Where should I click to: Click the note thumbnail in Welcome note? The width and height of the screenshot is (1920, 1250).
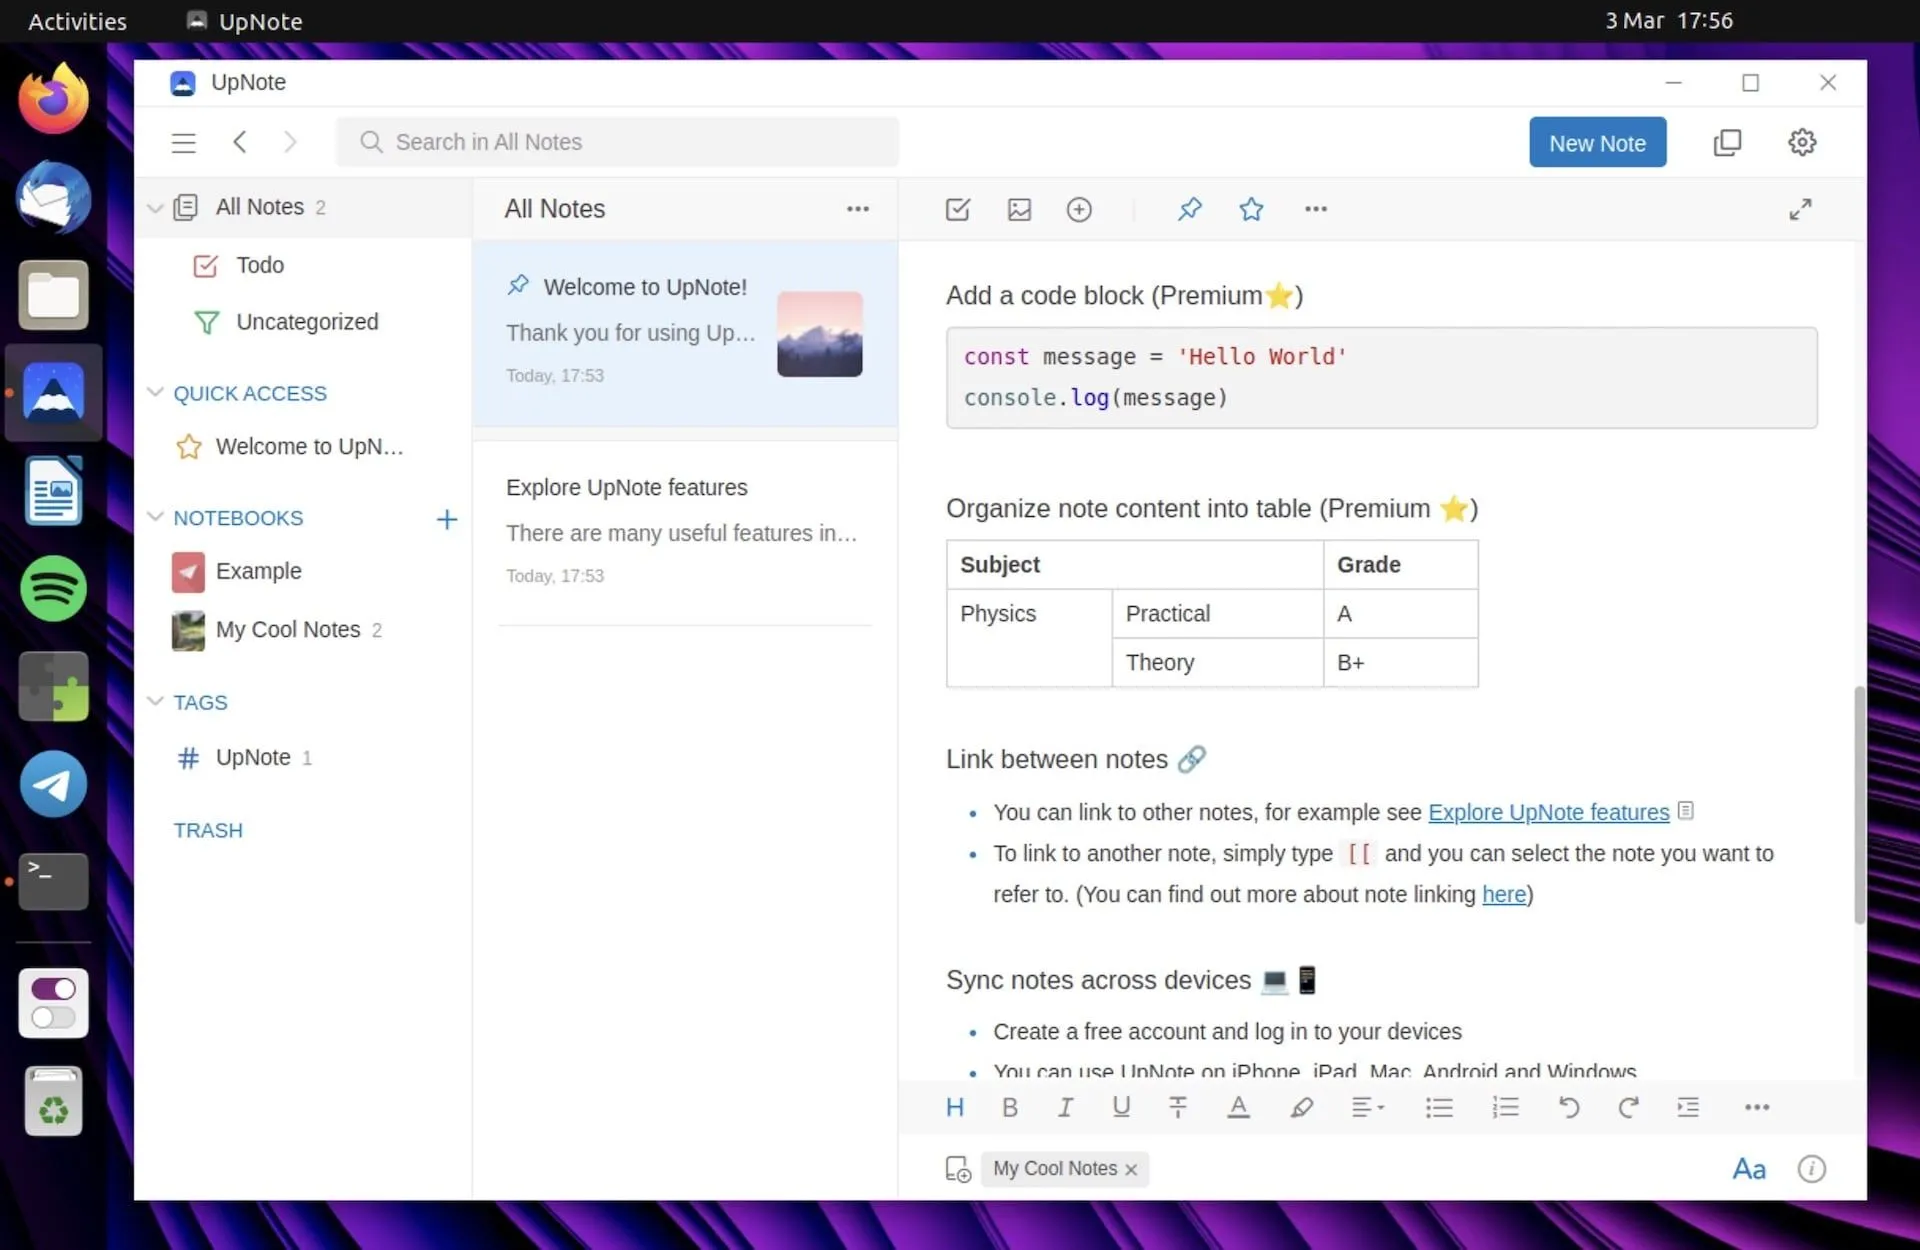point(820,333)
